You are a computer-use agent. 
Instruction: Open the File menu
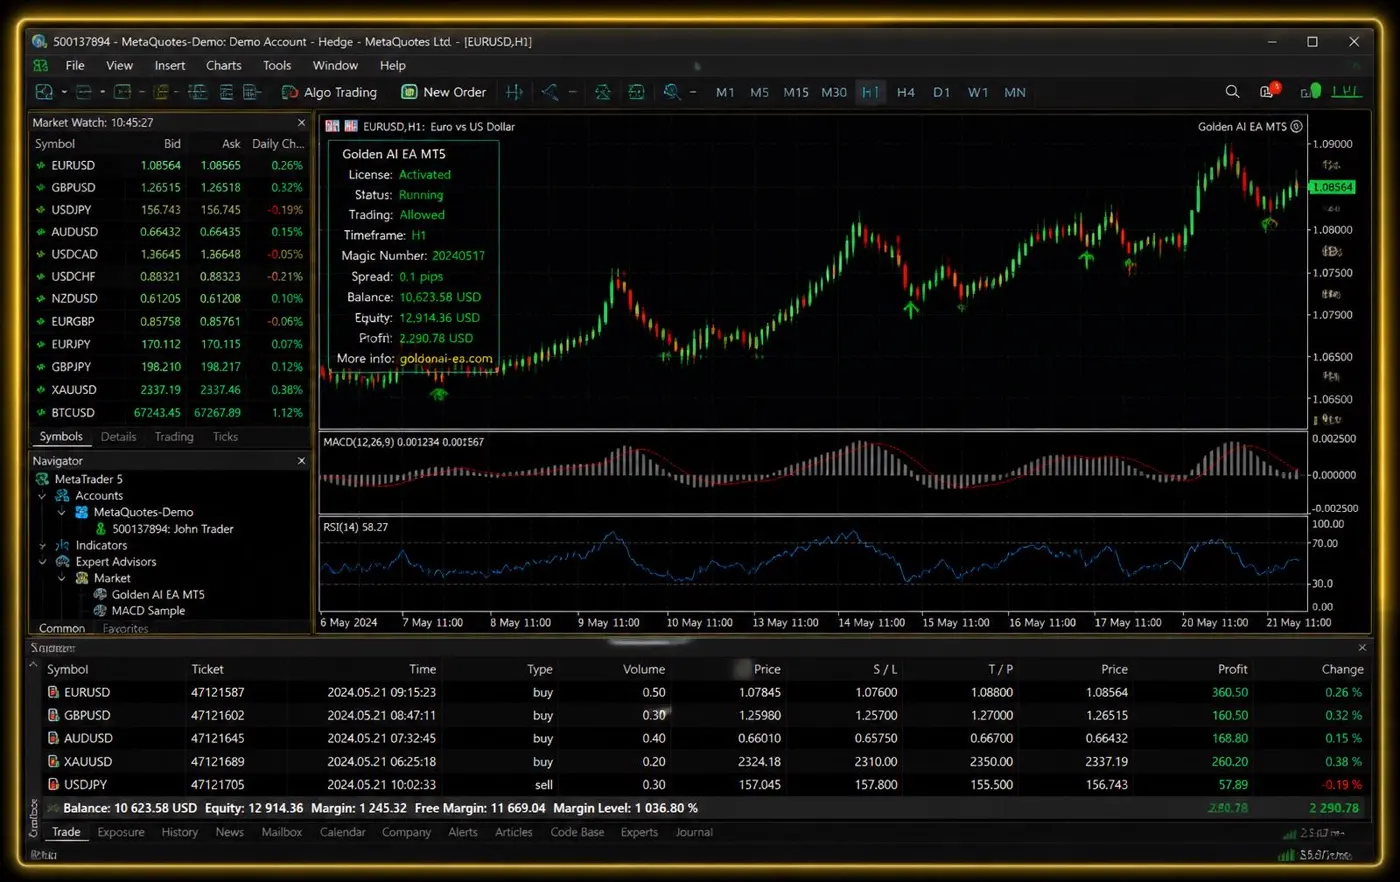75,65
